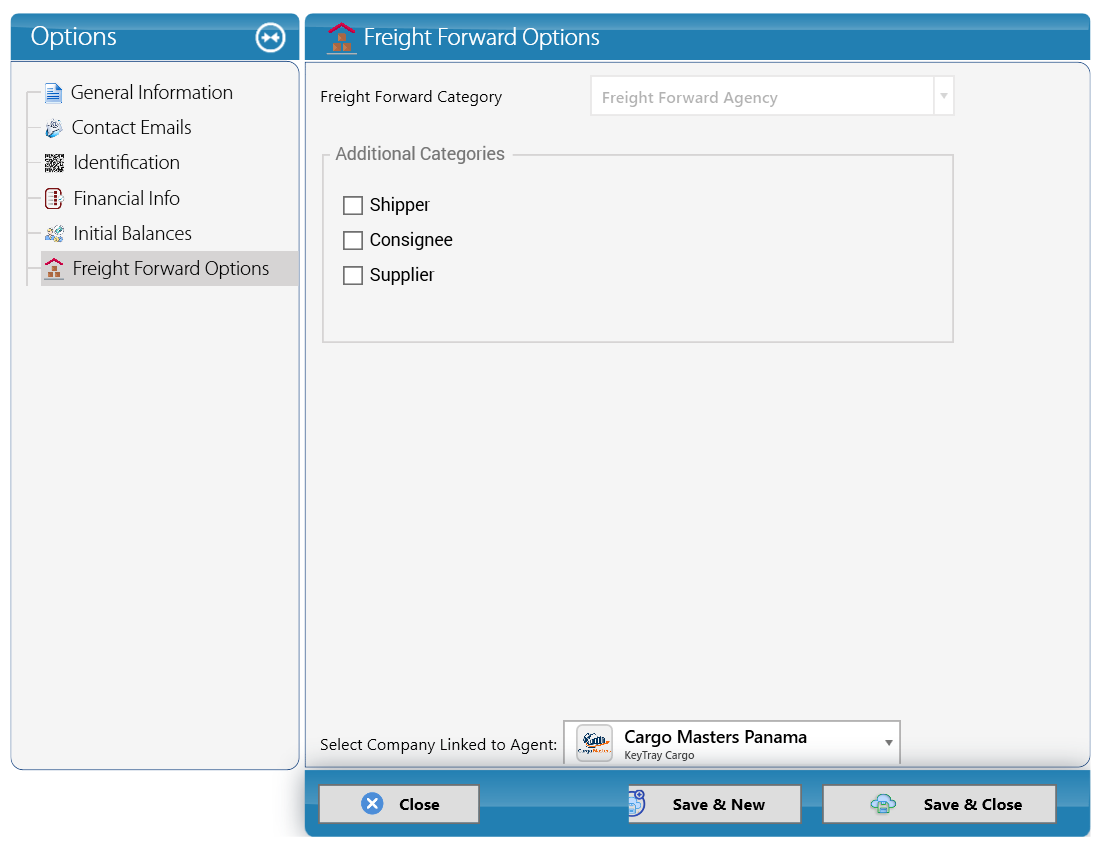Tick the Consignee checkbox
The width and height of the screenshot is (1110, 850).
tap(353, 241)
